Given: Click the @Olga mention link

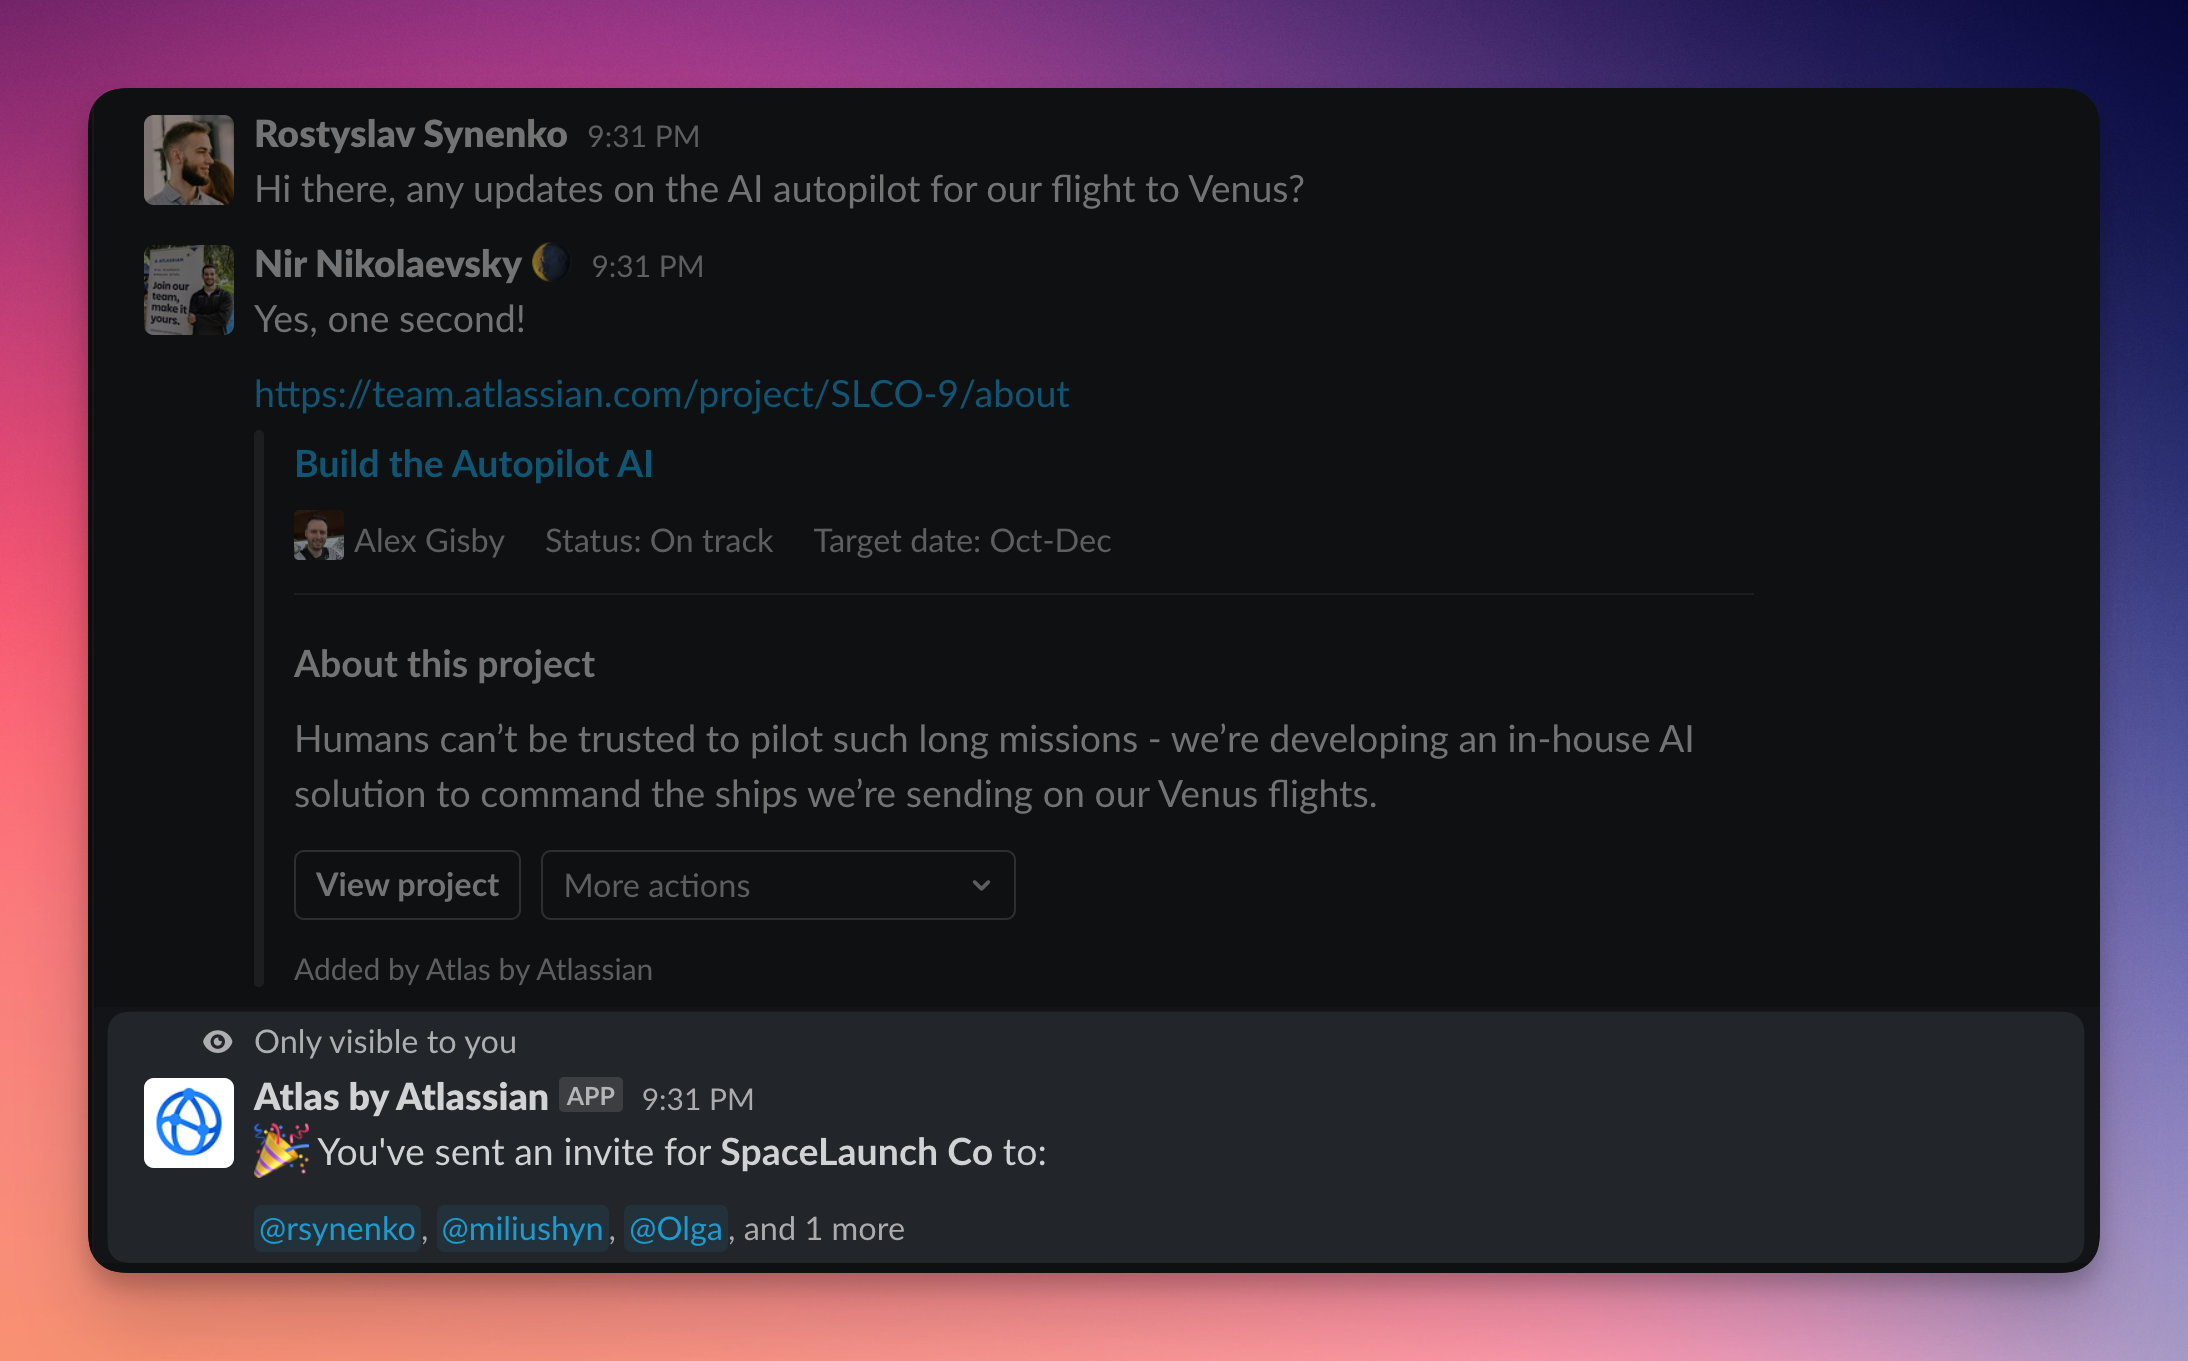Looking at the screenshot, I should point(675,1228).
